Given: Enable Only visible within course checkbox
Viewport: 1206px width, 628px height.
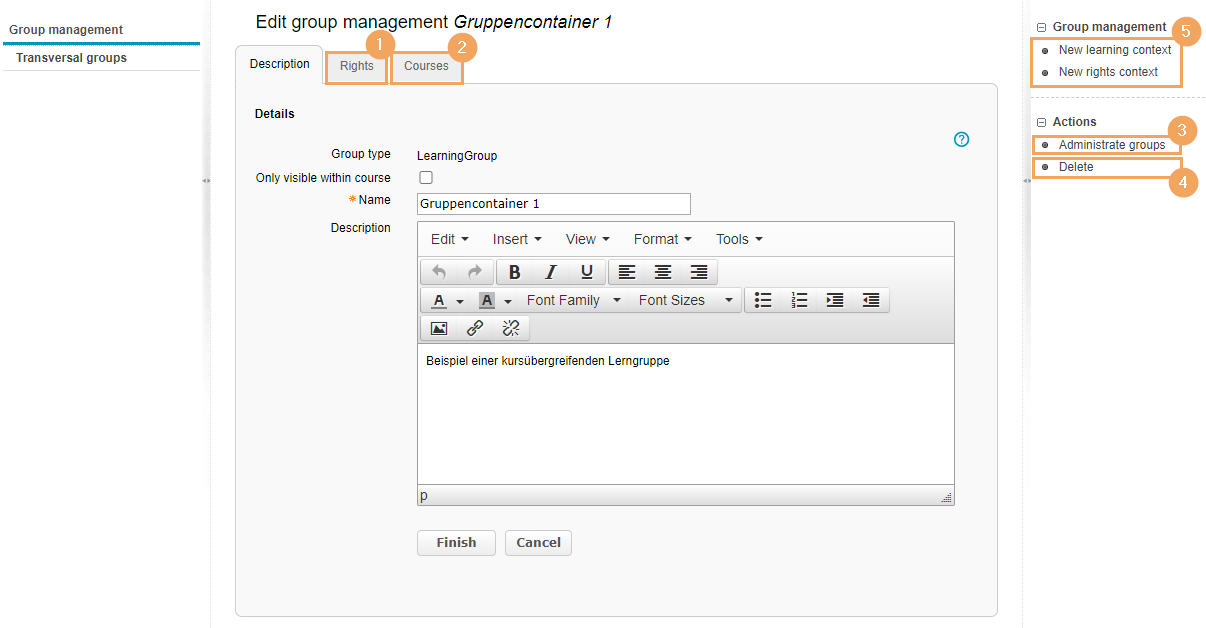Looking at the screenshot, I should pyautogui.click(x=426, y=178).
